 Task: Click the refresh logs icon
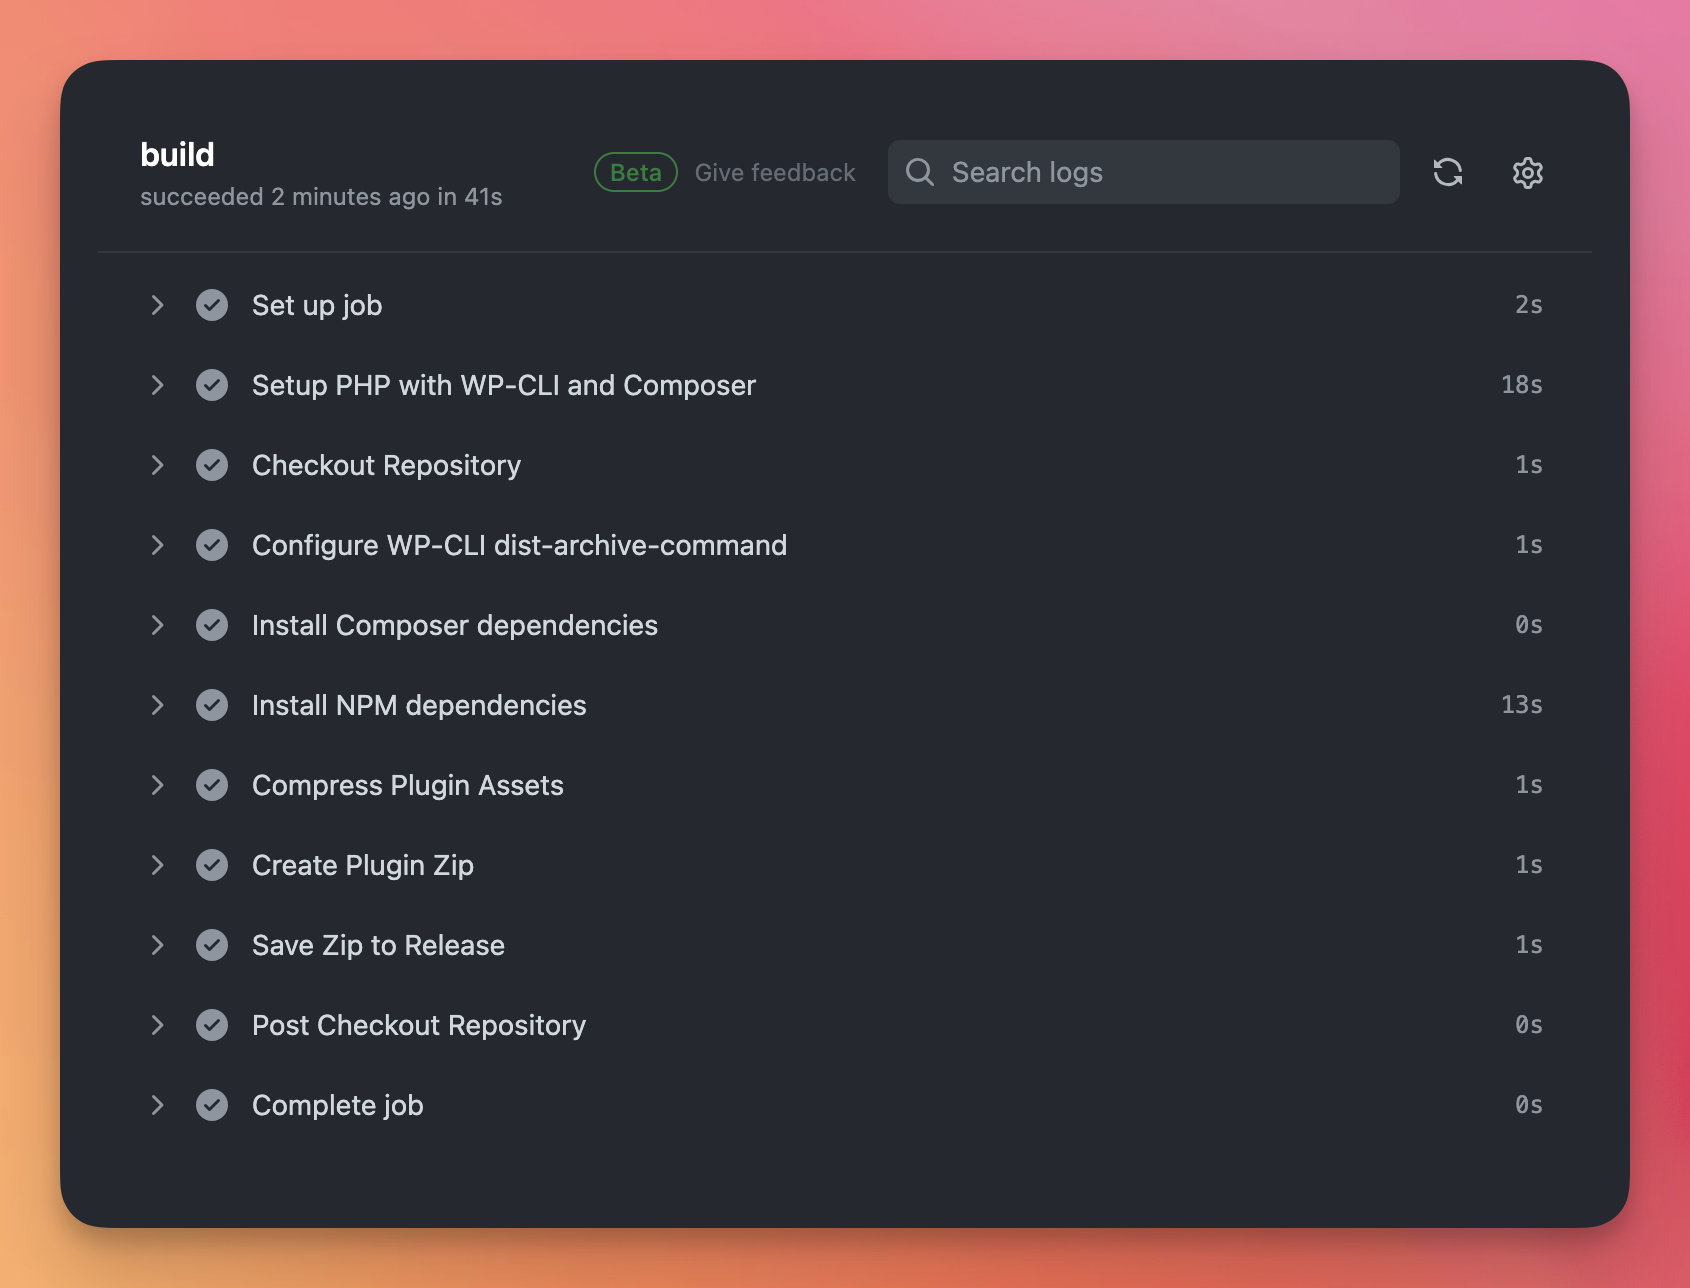coord(1447,172)
